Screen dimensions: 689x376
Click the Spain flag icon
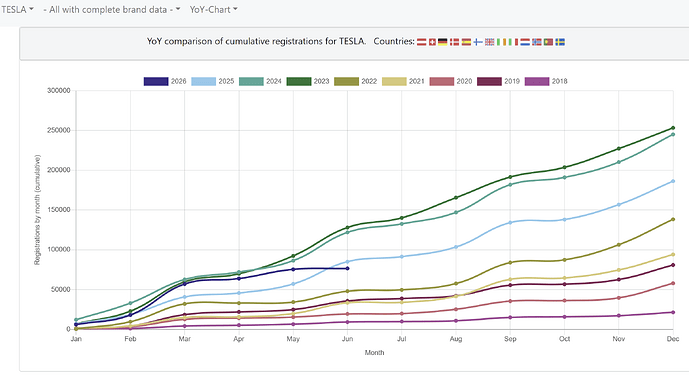click(466, 42)
